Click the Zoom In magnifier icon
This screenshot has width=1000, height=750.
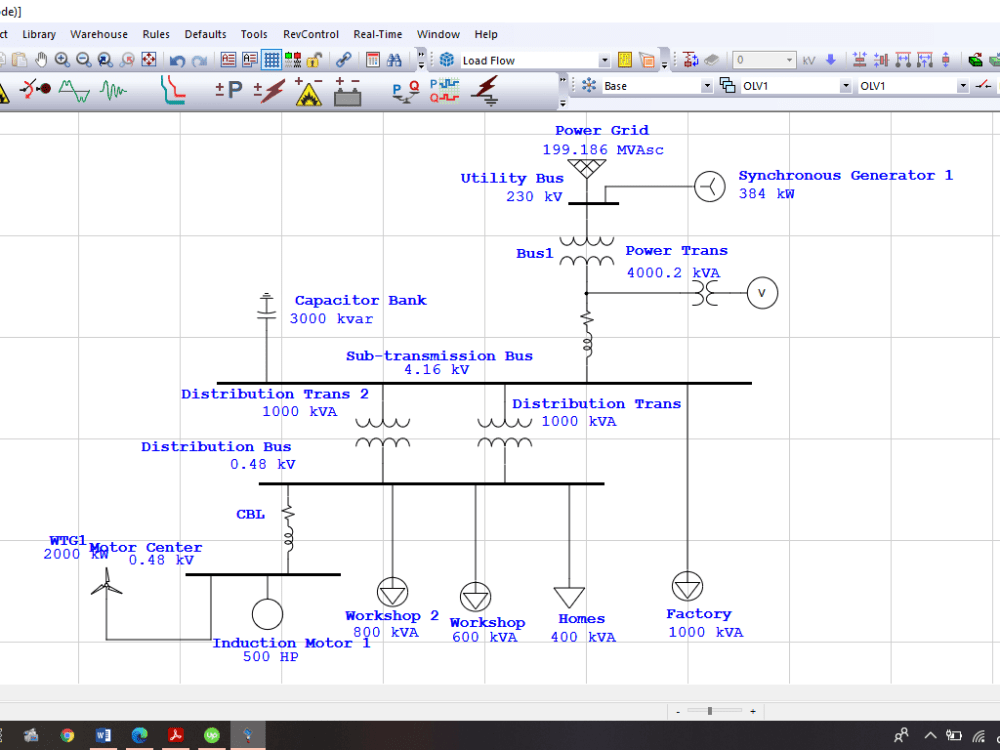tap(62, 60)
